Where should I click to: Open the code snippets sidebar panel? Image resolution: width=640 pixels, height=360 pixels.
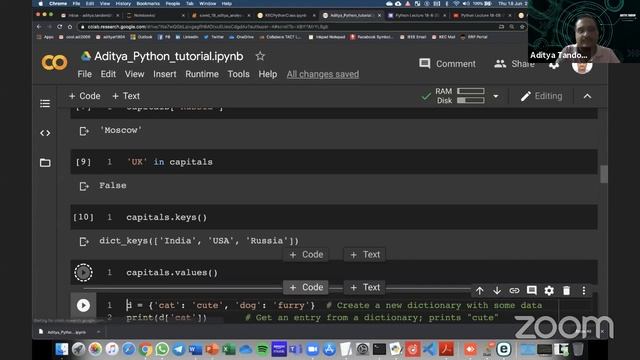point(45,133)
